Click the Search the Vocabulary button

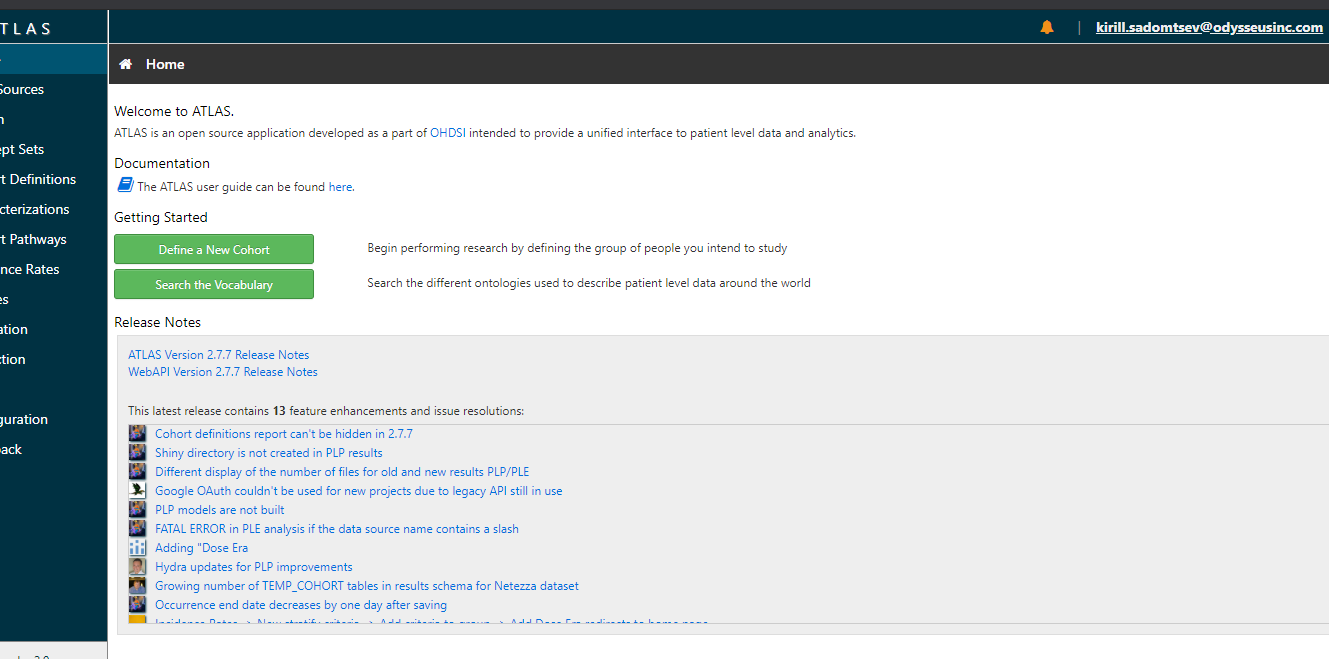(x=213, y=284)
